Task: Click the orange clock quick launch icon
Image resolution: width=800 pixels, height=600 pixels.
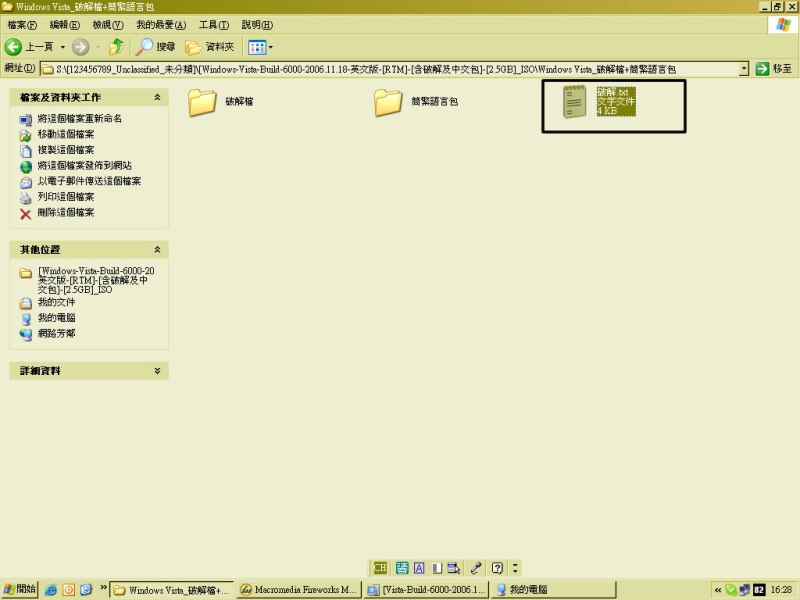Action: tap(68, 590)
